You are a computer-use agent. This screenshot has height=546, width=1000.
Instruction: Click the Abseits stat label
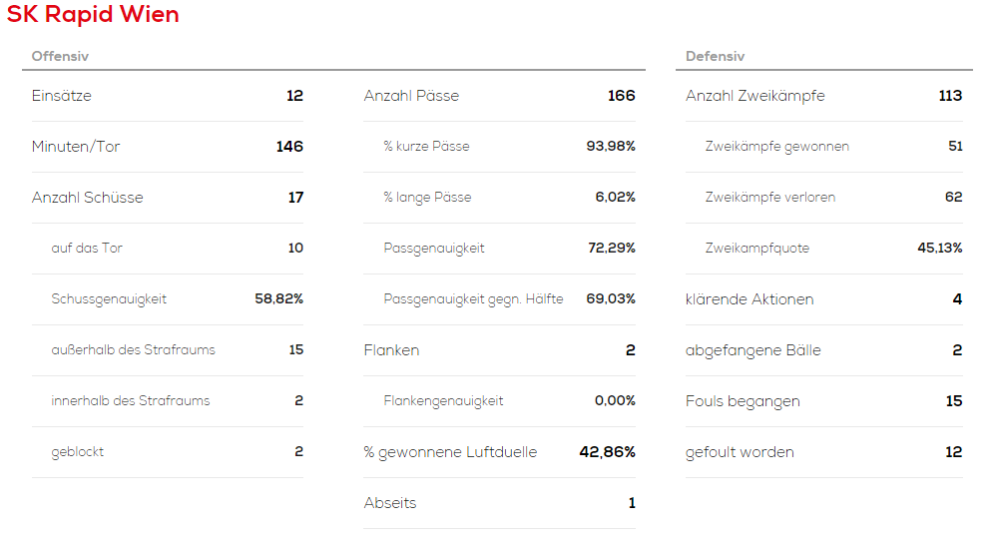tap(390, 503)
